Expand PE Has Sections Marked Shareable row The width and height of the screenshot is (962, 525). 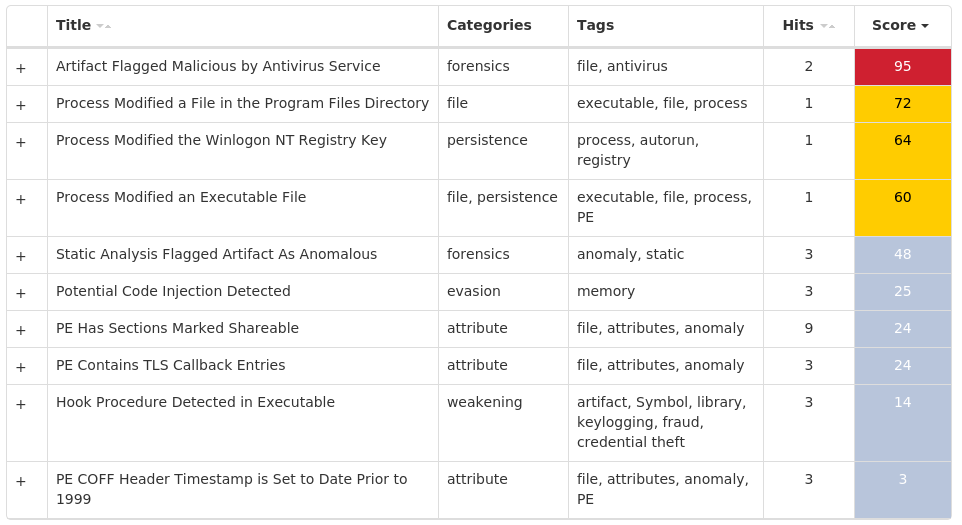(x=21, y=330)
